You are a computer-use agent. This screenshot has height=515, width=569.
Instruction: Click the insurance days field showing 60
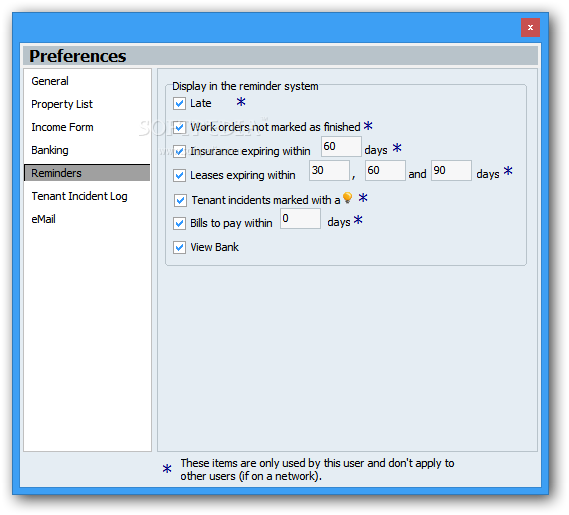click(x=341, y=146)
